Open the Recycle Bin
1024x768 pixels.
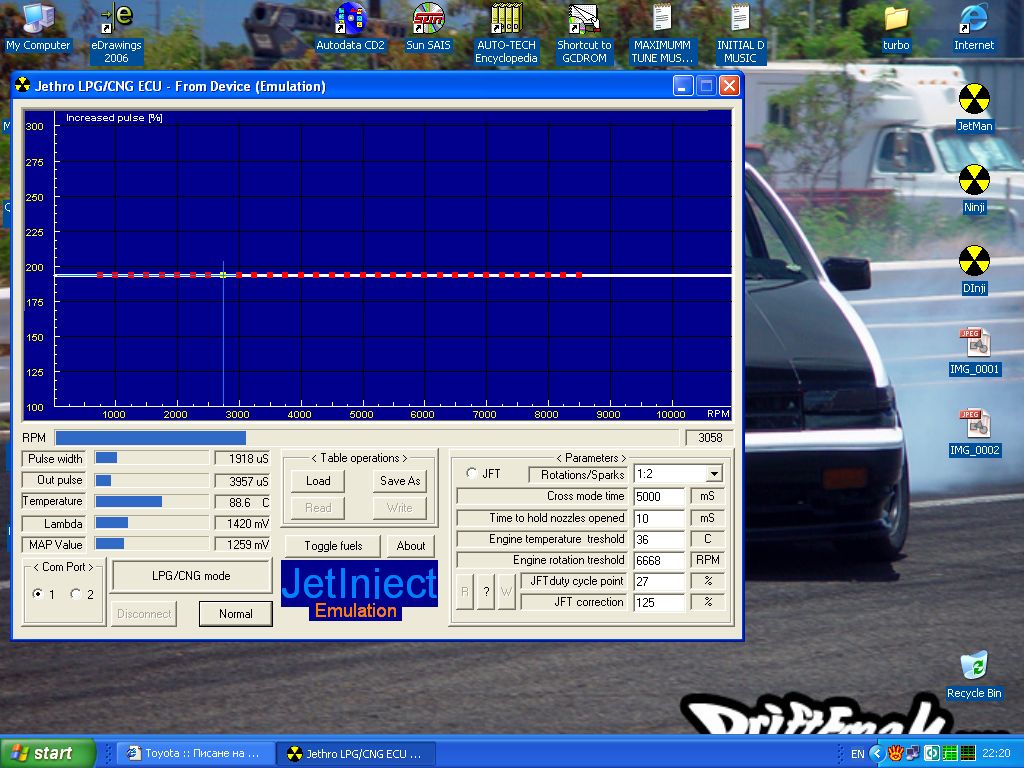pyautogui.click(x=973, y=667)
